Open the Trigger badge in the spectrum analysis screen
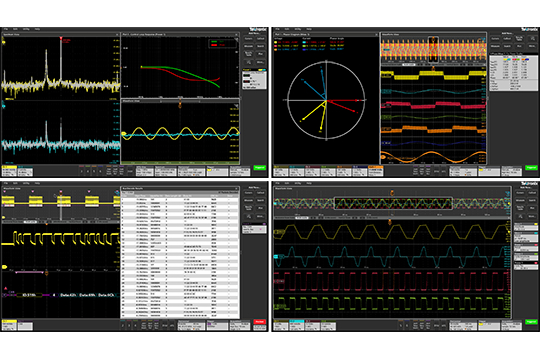 218,171
